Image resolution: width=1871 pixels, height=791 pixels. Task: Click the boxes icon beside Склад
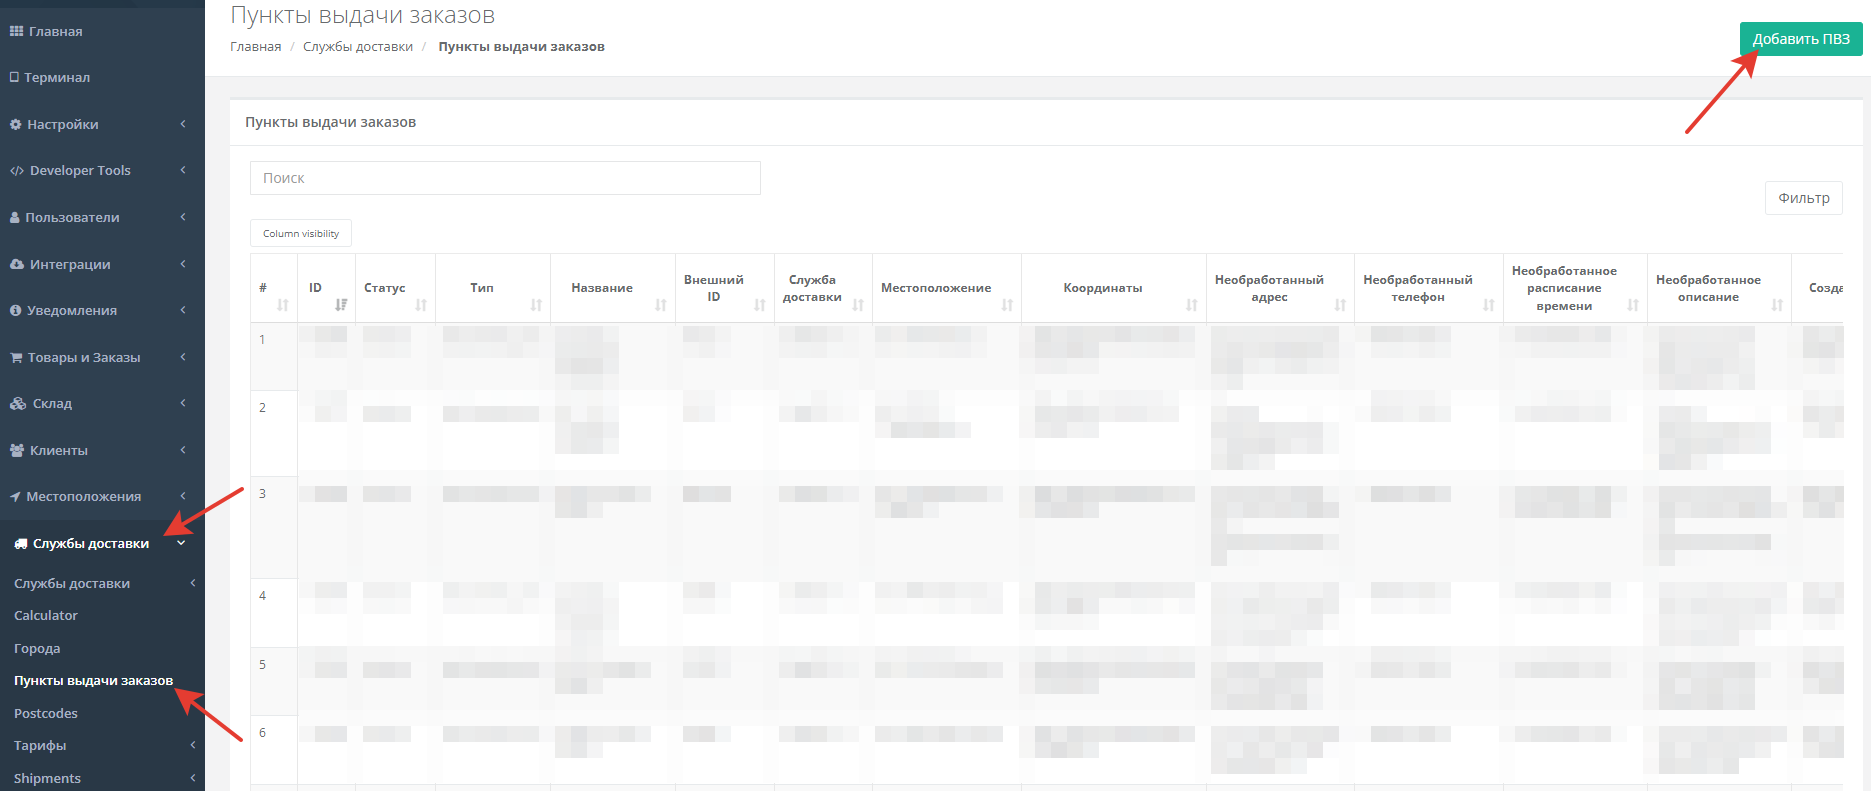coord(18,404)
